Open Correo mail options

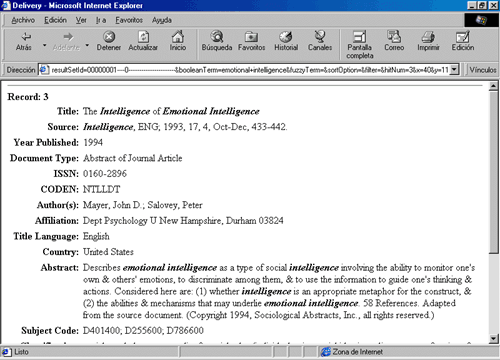(x=394, y=41)
